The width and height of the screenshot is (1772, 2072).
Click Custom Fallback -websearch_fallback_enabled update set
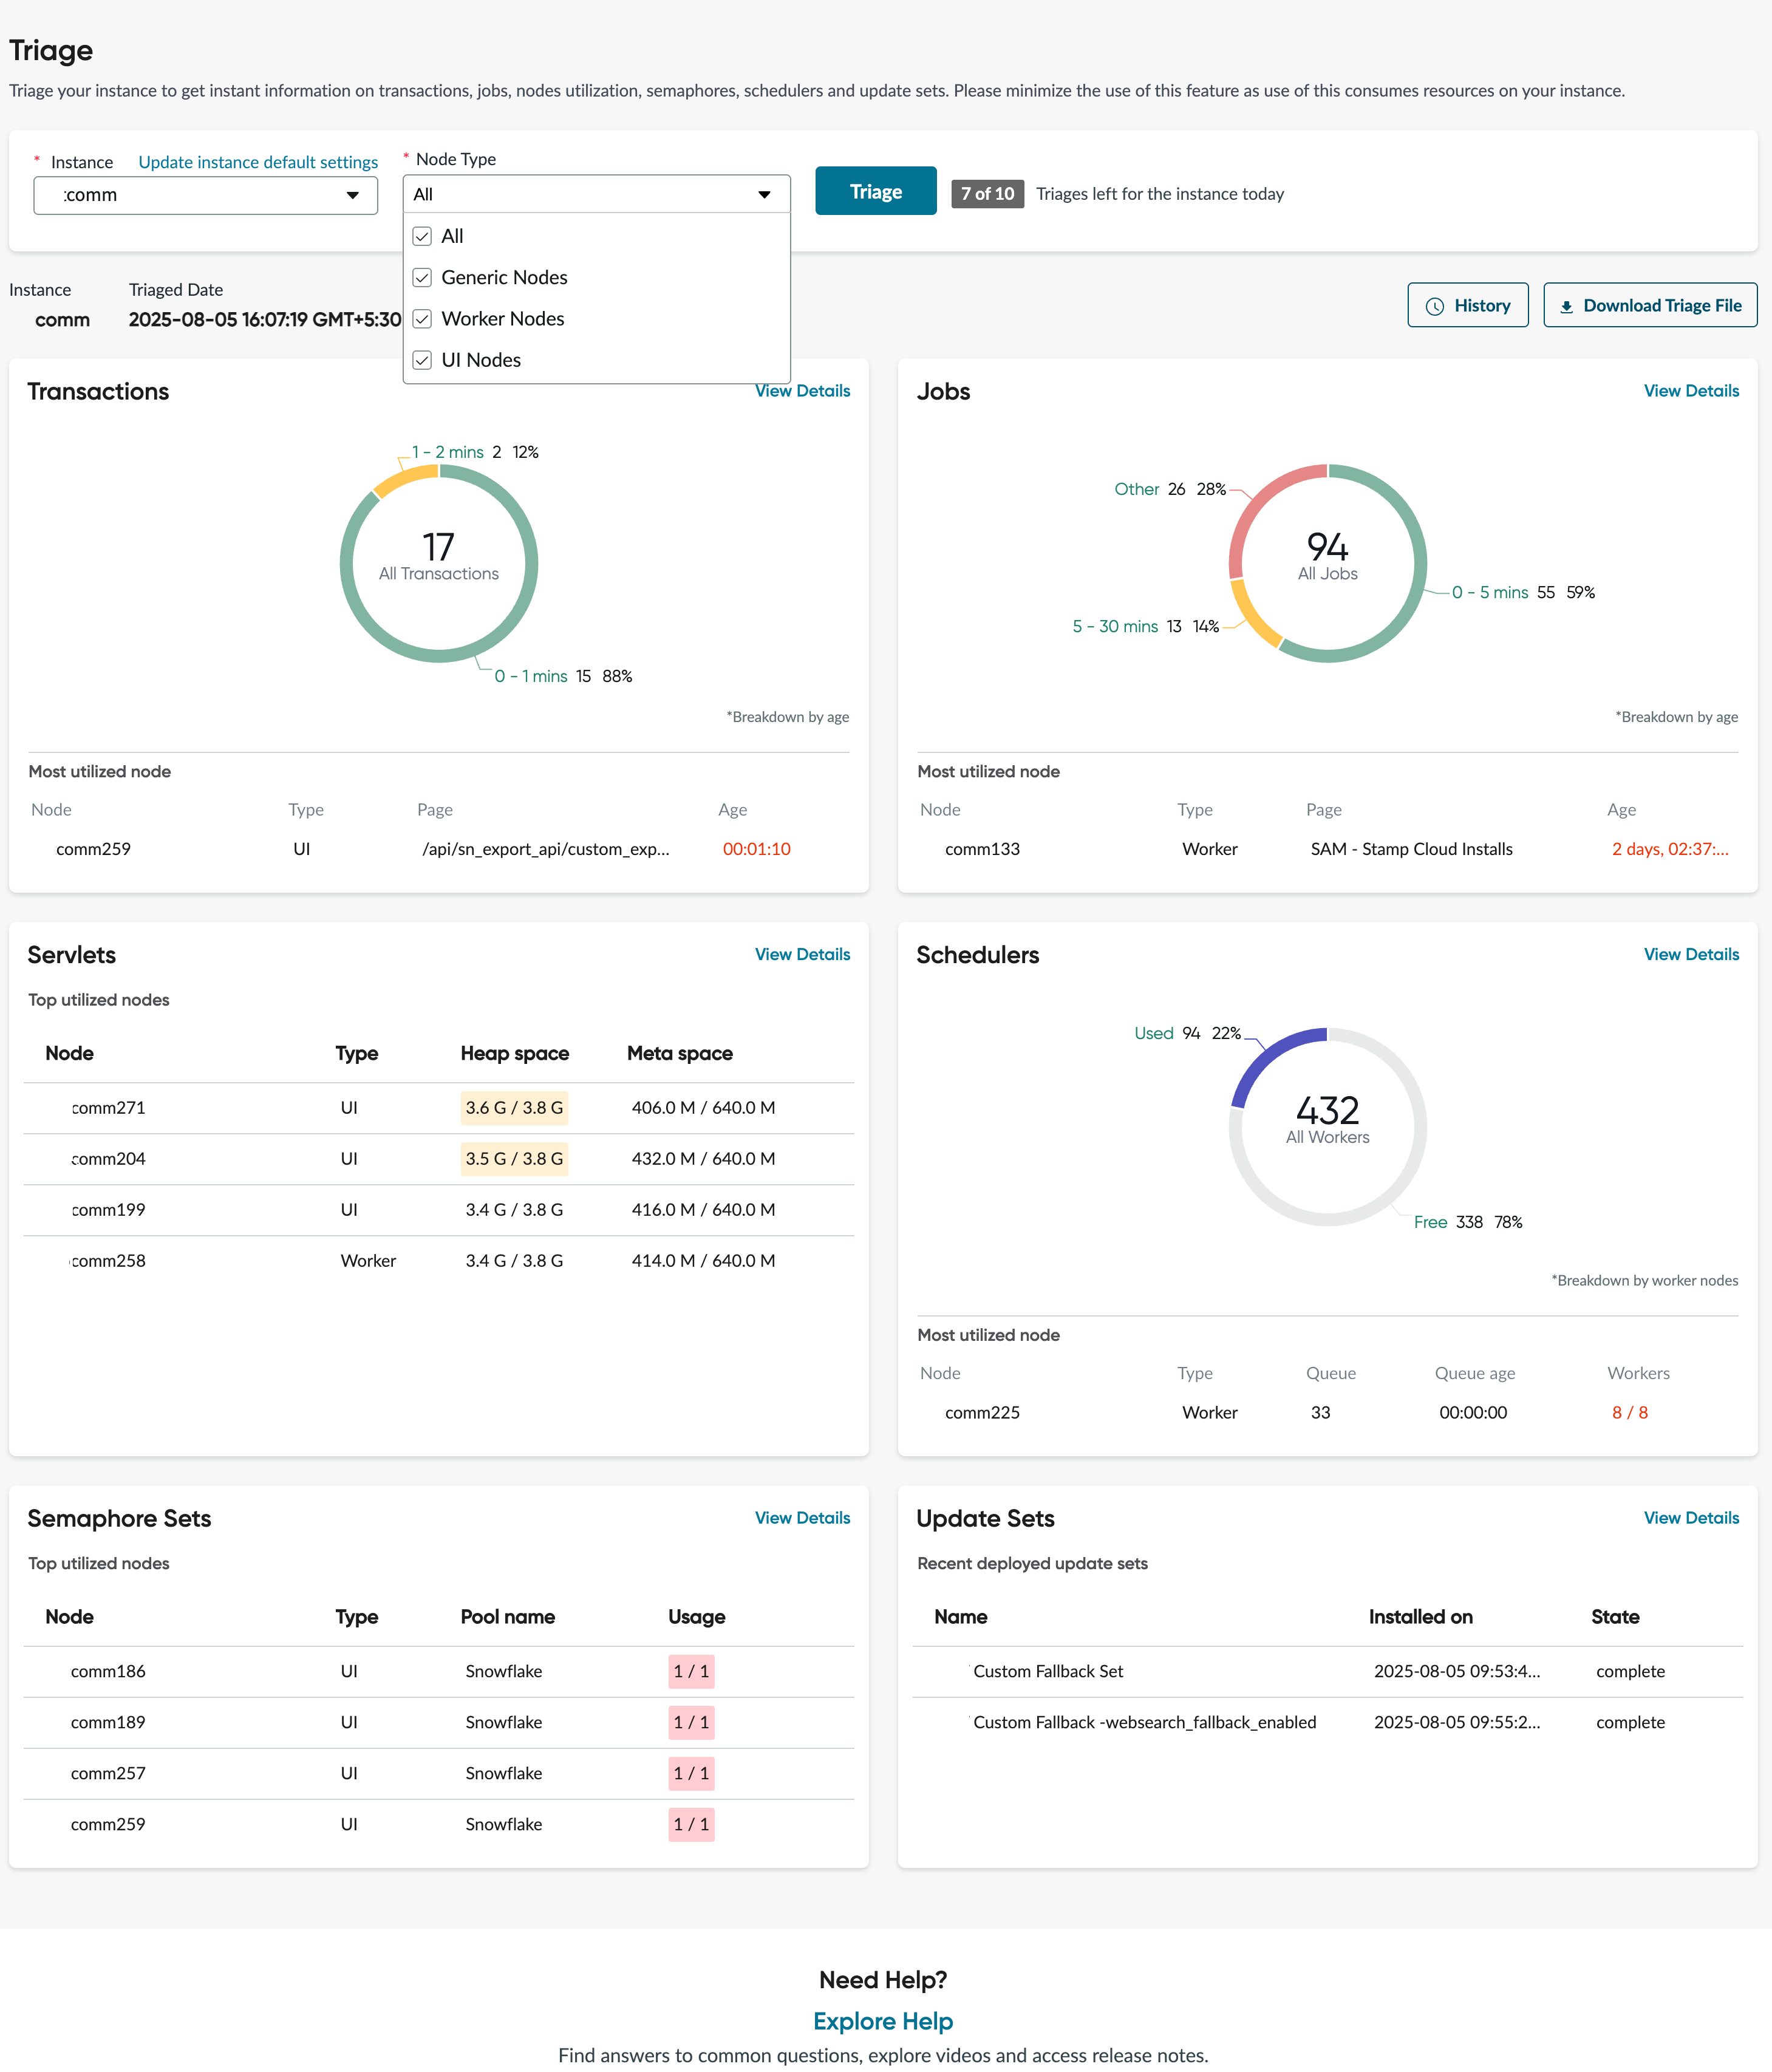tap(1144, 1722)
